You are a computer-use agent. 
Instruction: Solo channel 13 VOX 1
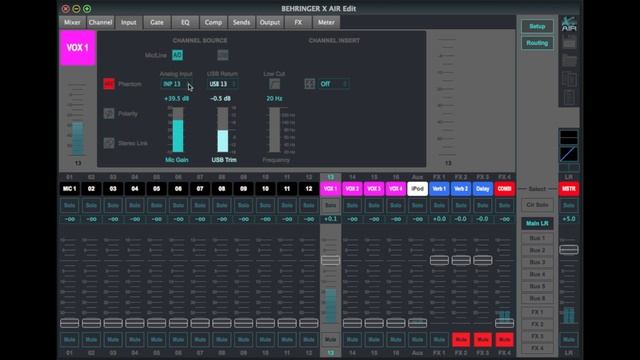tap(330, 205)
